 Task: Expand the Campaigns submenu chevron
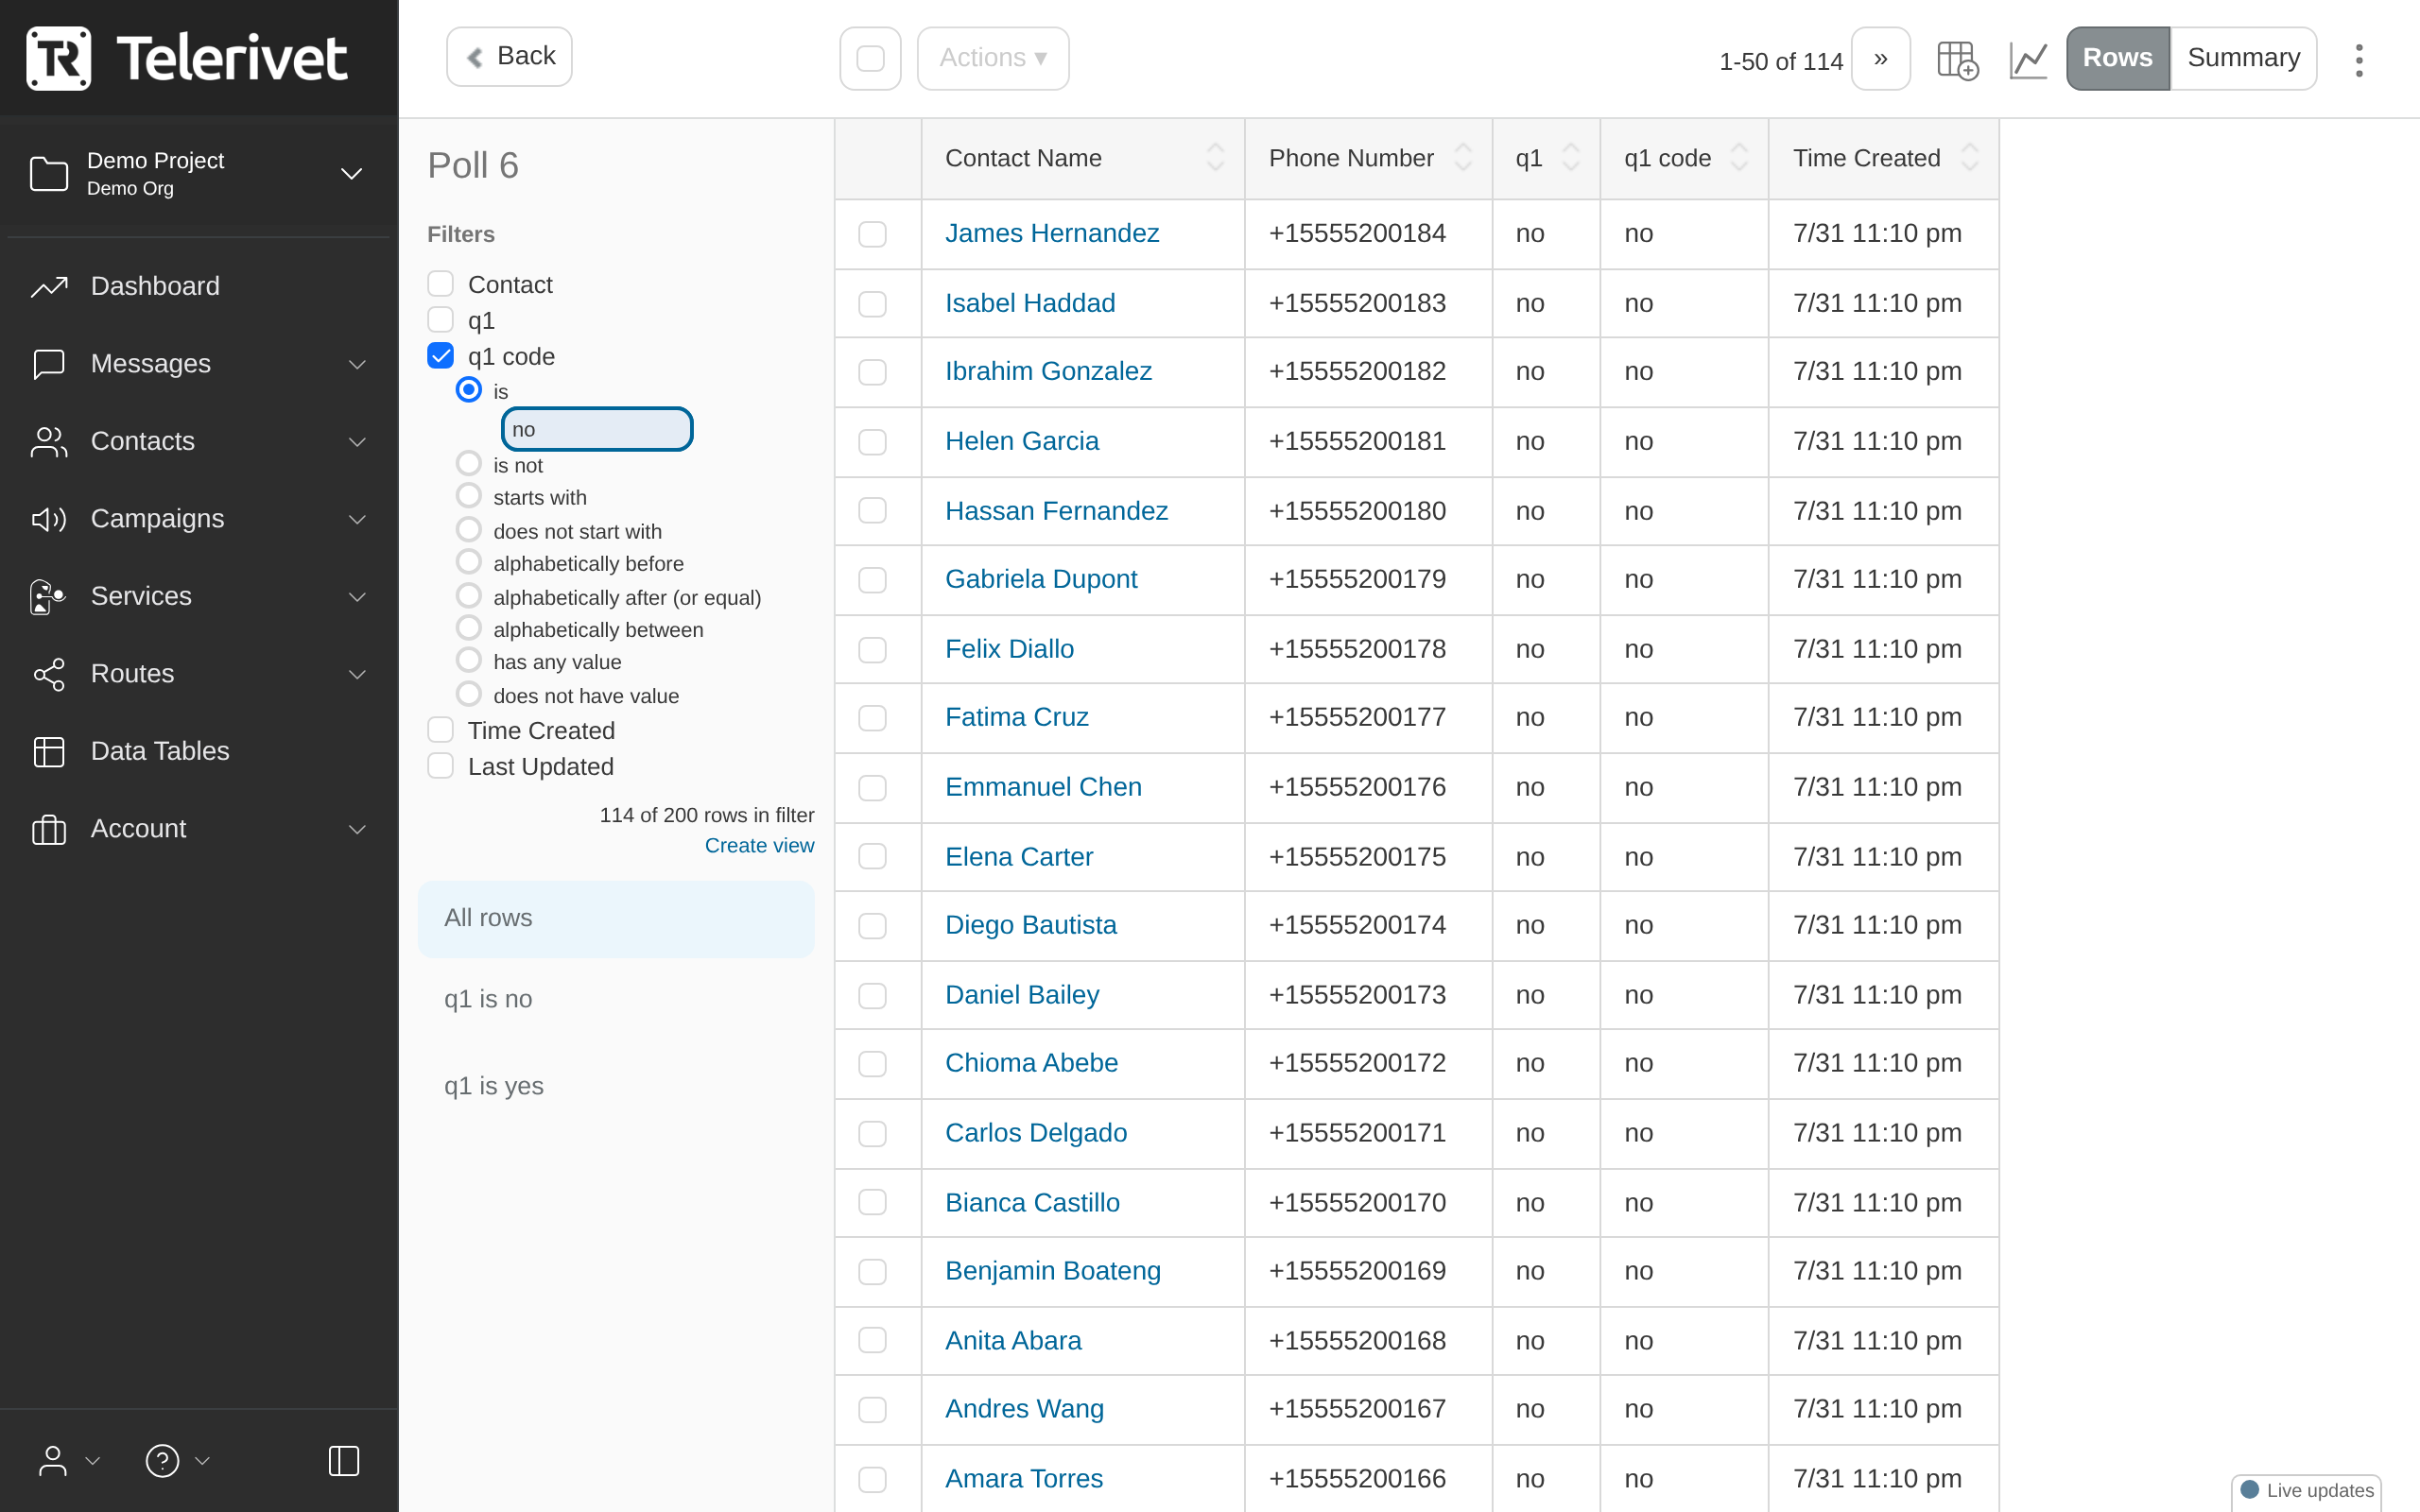click(x=357, y=520)
